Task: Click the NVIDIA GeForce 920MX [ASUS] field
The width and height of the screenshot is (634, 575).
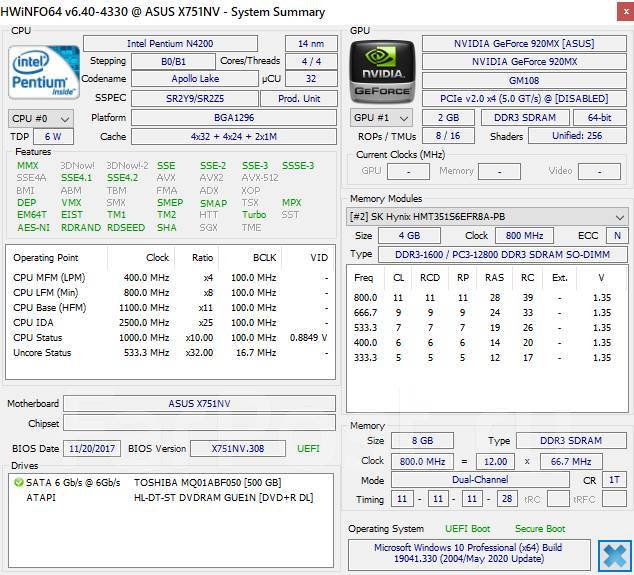Action: [524, 44]
